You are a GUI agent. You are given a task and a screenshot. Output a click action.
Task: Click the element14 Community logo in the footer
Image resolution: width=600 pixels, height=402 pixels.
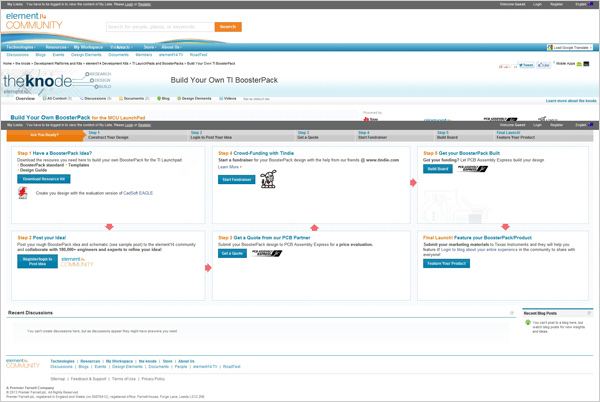pos(23,363)
